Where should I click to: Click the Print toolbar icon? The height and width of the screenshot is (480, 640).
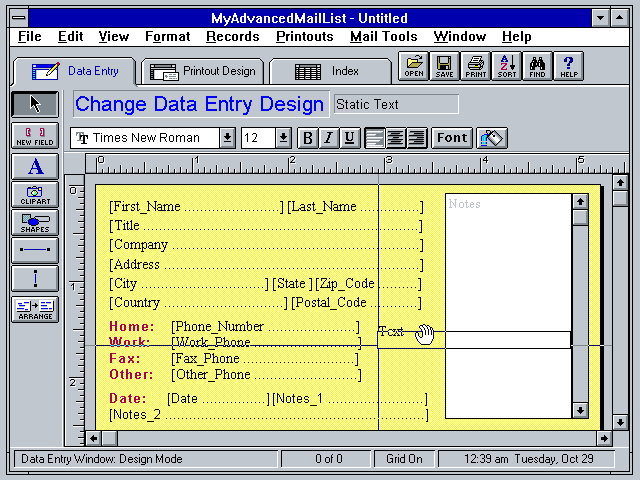point(476,66)
